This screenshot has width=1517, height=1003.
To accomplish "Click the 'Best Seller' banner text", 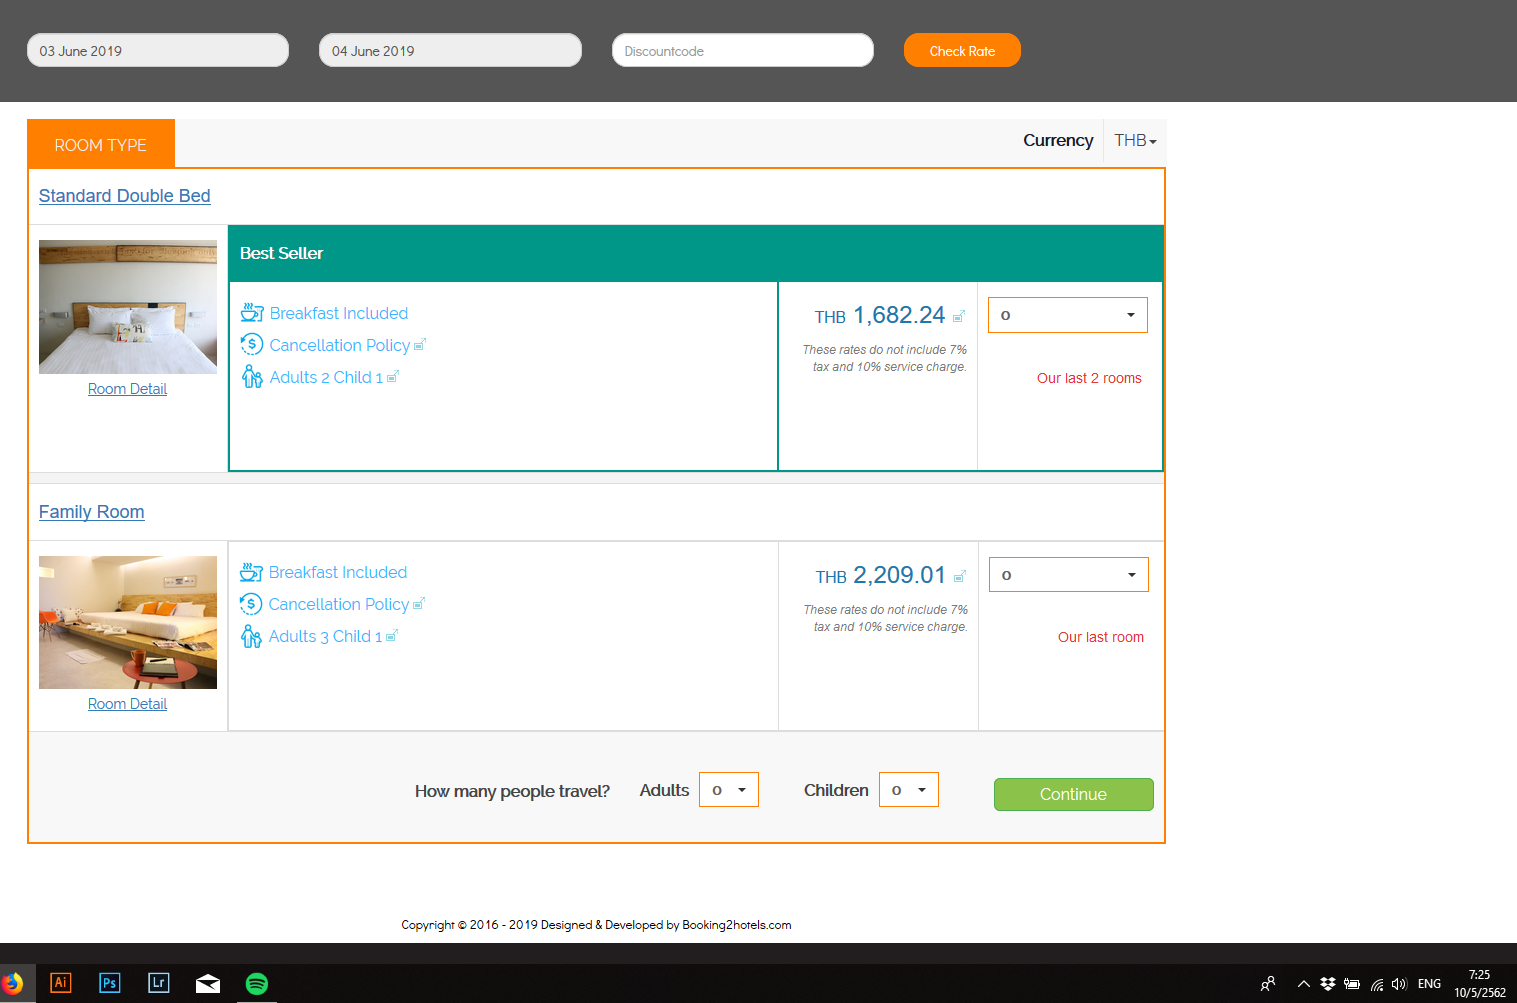I will (x=281, y=253).
